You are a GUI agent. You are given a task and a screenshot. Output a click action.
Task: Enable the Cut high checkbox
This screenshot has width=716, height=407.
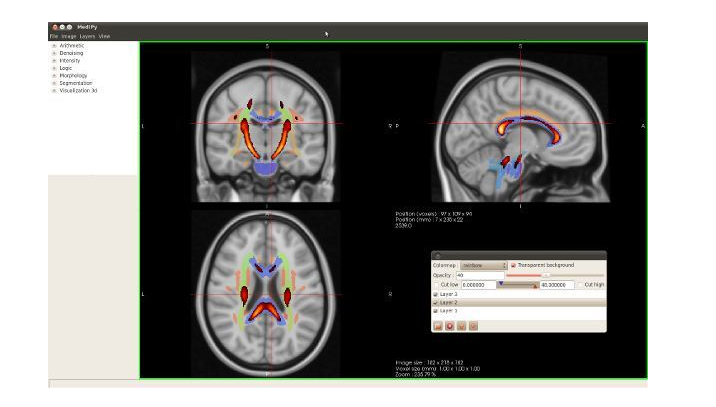578,284
